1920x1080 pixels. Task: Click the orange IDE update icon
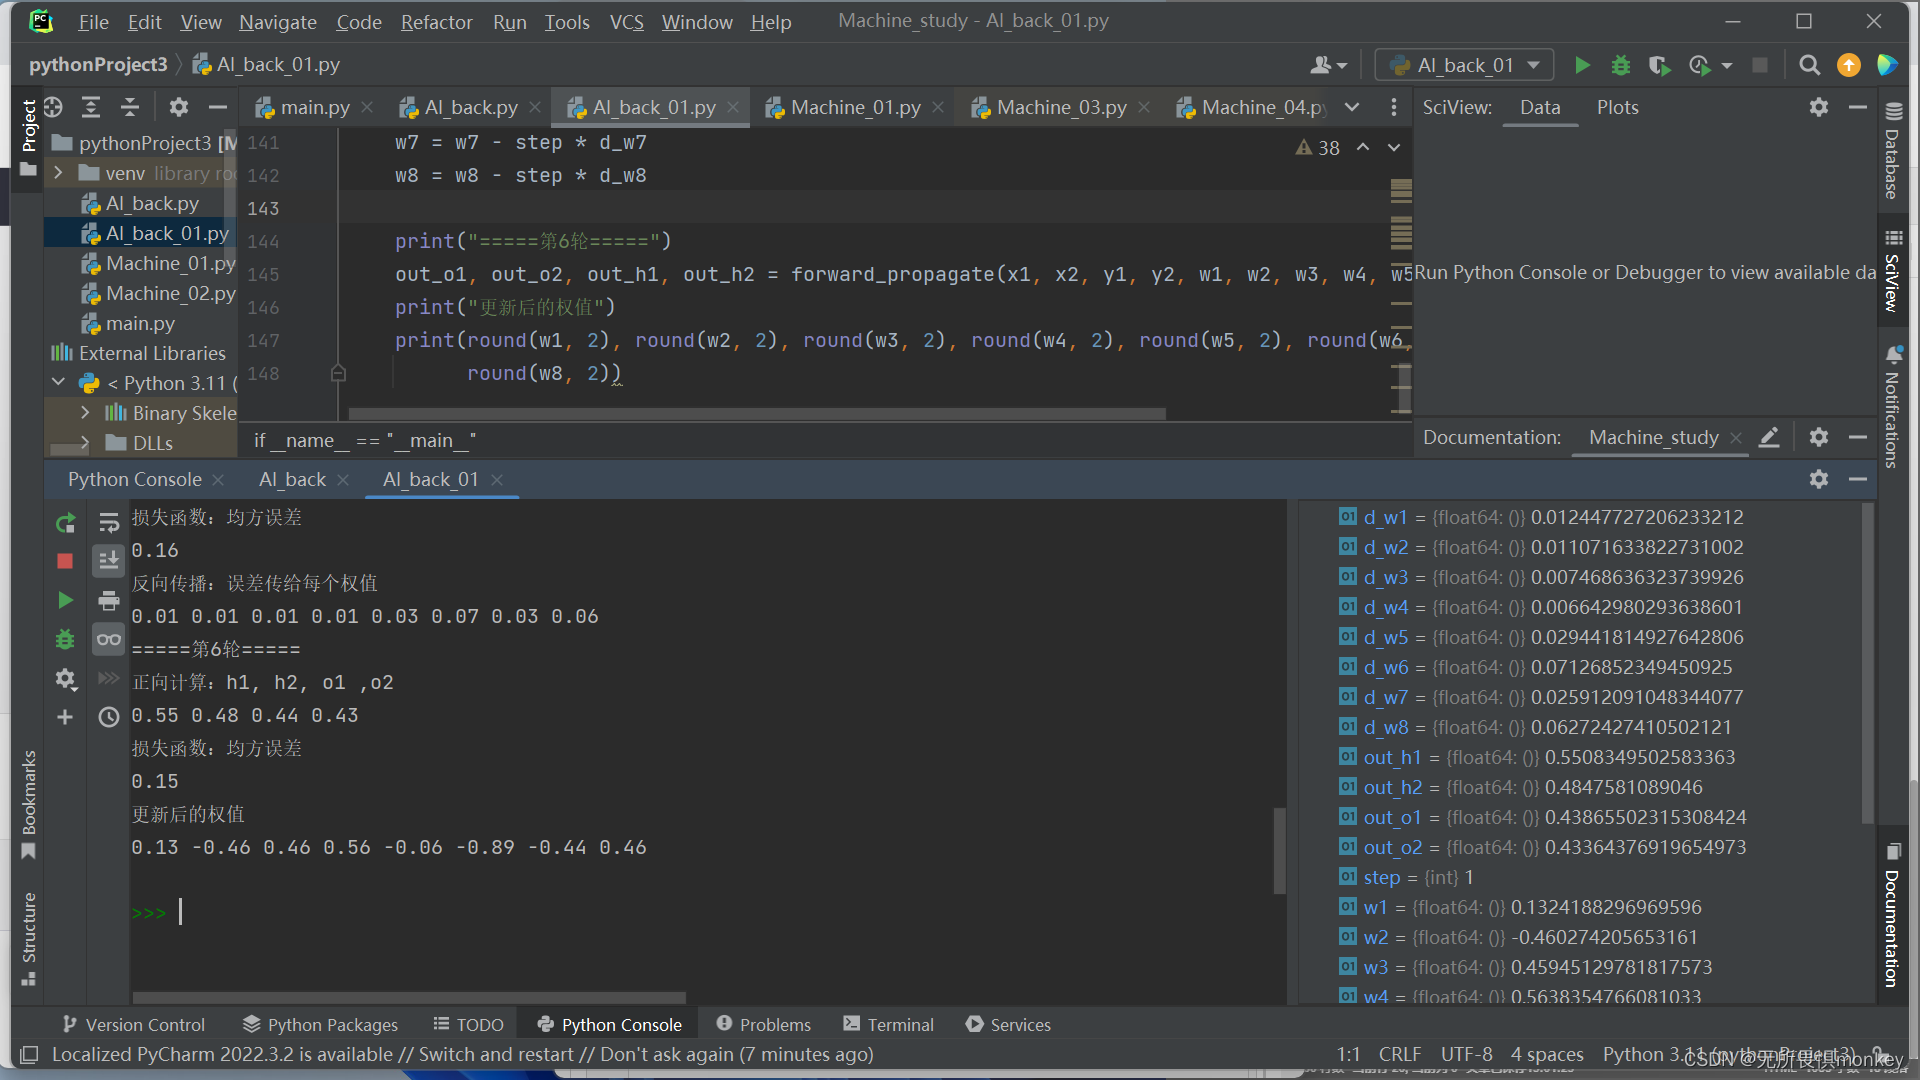point(1849,65)
